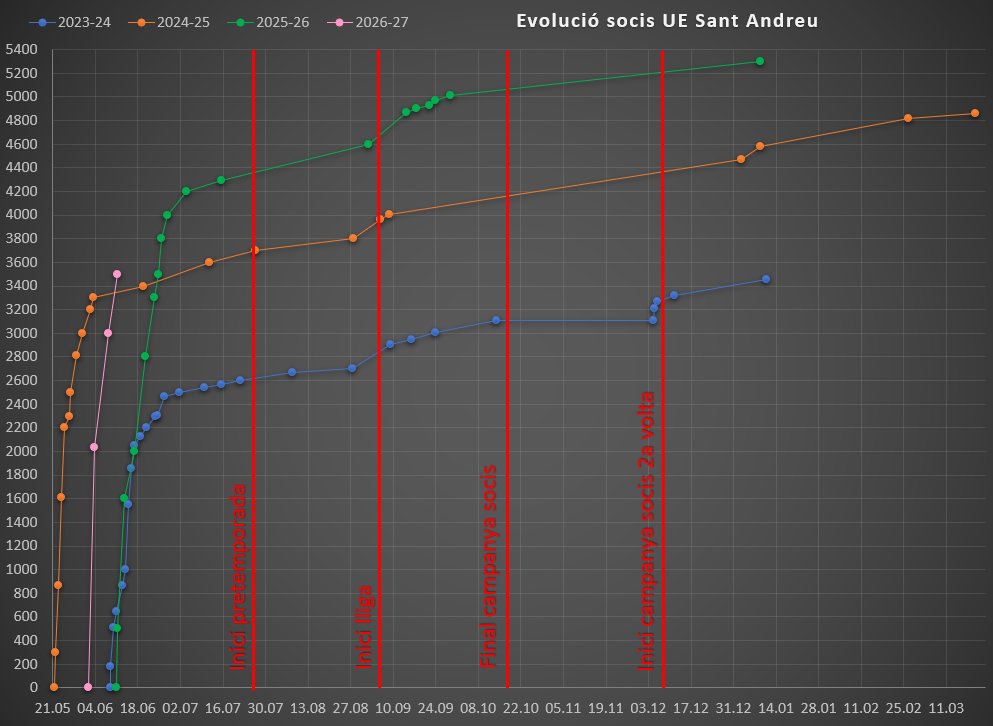Viewport: 993px width, 726px height.
Task: Select the 2025-26 legend entry
Action: [x=269, y=22]
